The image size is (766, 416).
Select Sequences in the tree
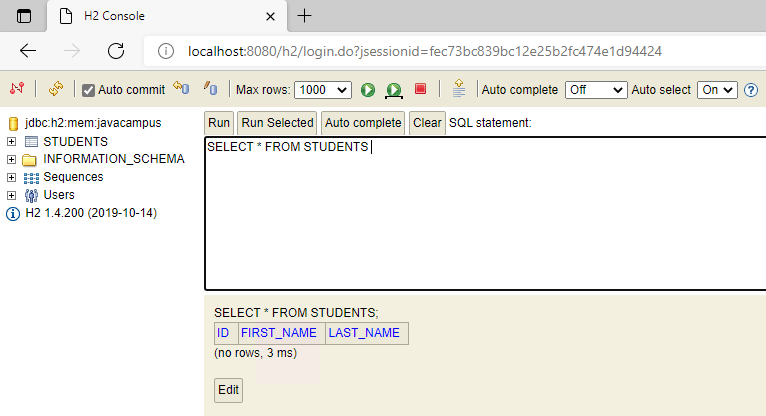click(x=73, y=177)
